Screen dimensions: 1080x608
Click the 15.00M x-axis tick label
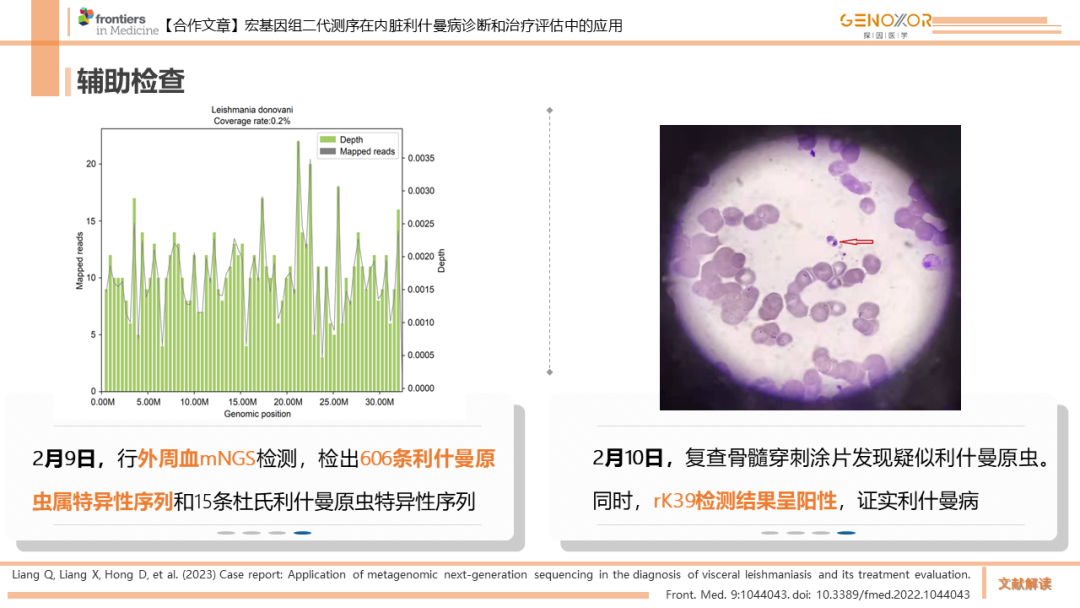tap(242, 402)
